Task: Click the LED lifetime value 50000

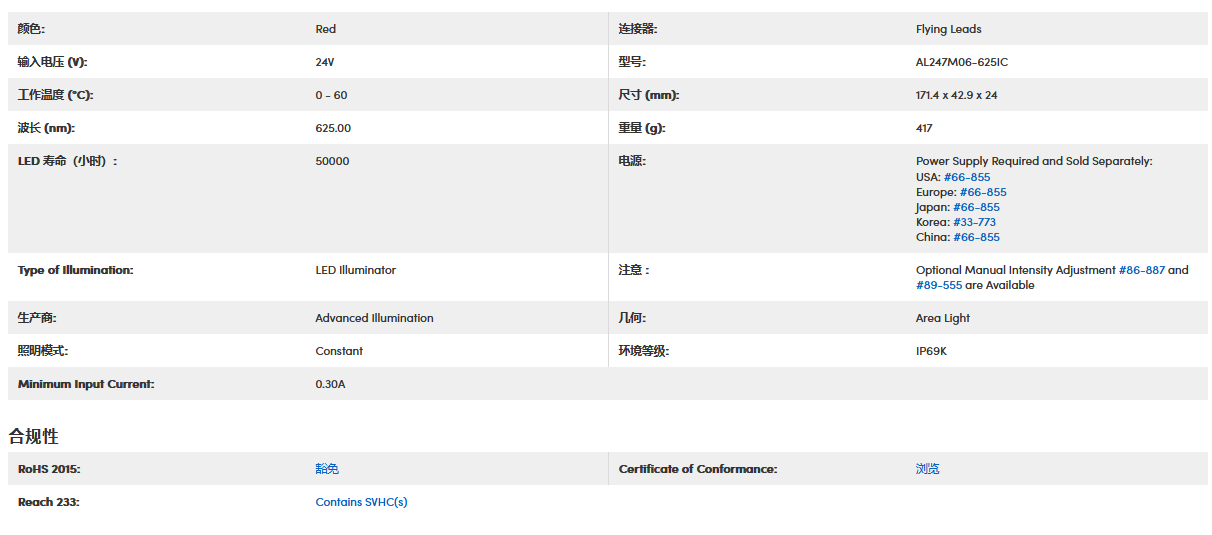Action: [x=332, y=161]
